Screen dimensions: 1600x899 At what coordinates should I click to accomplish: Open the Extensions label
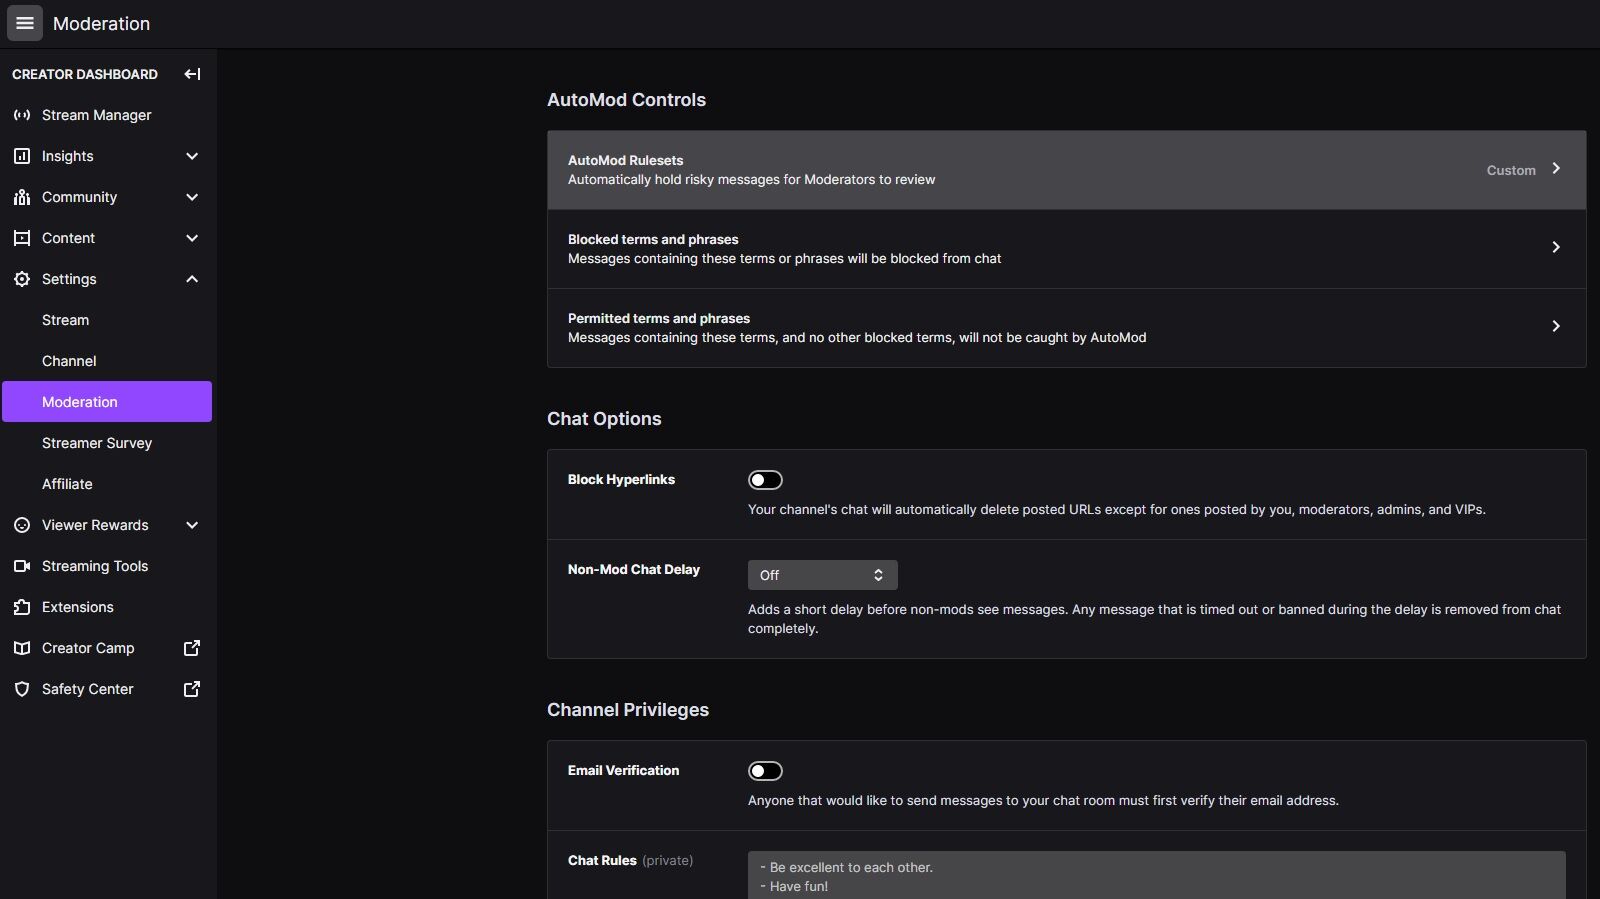[78, 607]
